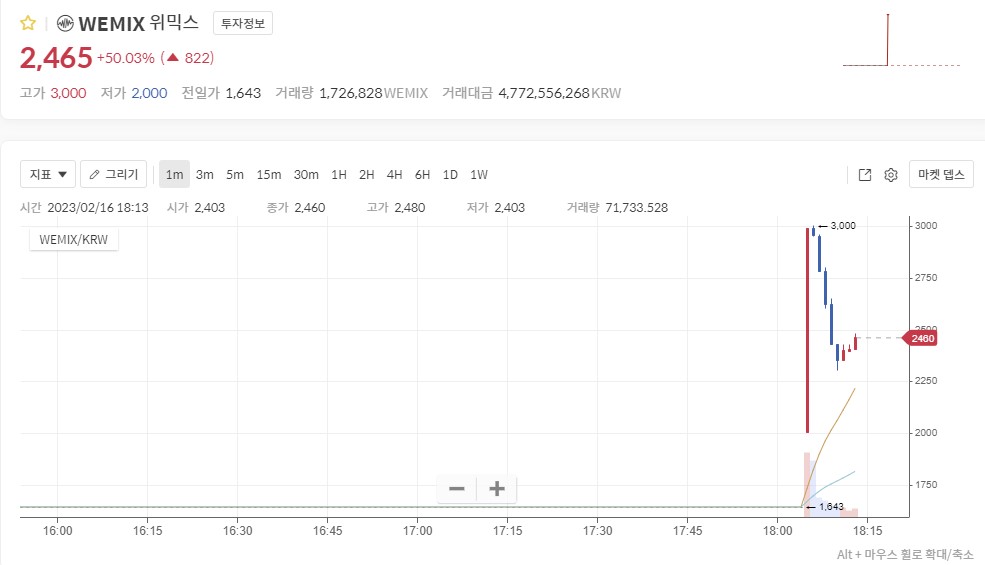Screen dimensions: 985x565
Task: Click the 2750 price axis label
Action: 926,278
